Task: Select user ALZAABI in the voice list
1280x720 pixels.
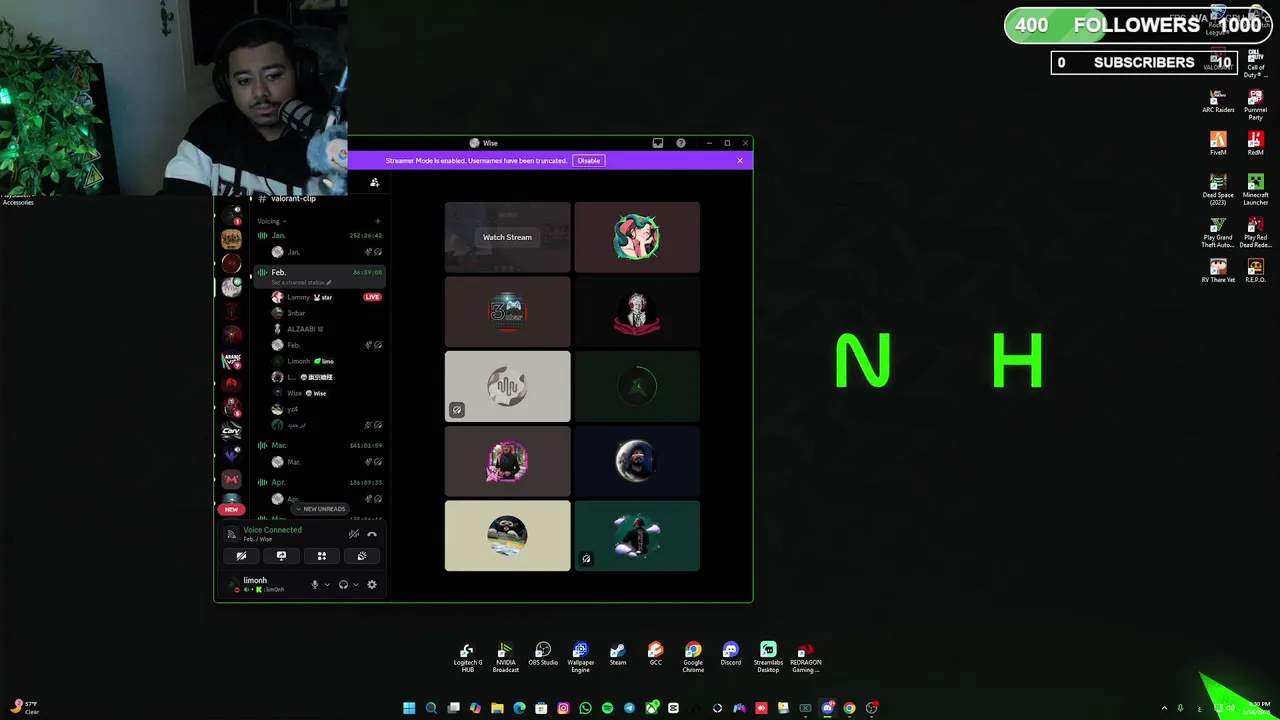Action: pyautogui.click(x=305, y=329)
